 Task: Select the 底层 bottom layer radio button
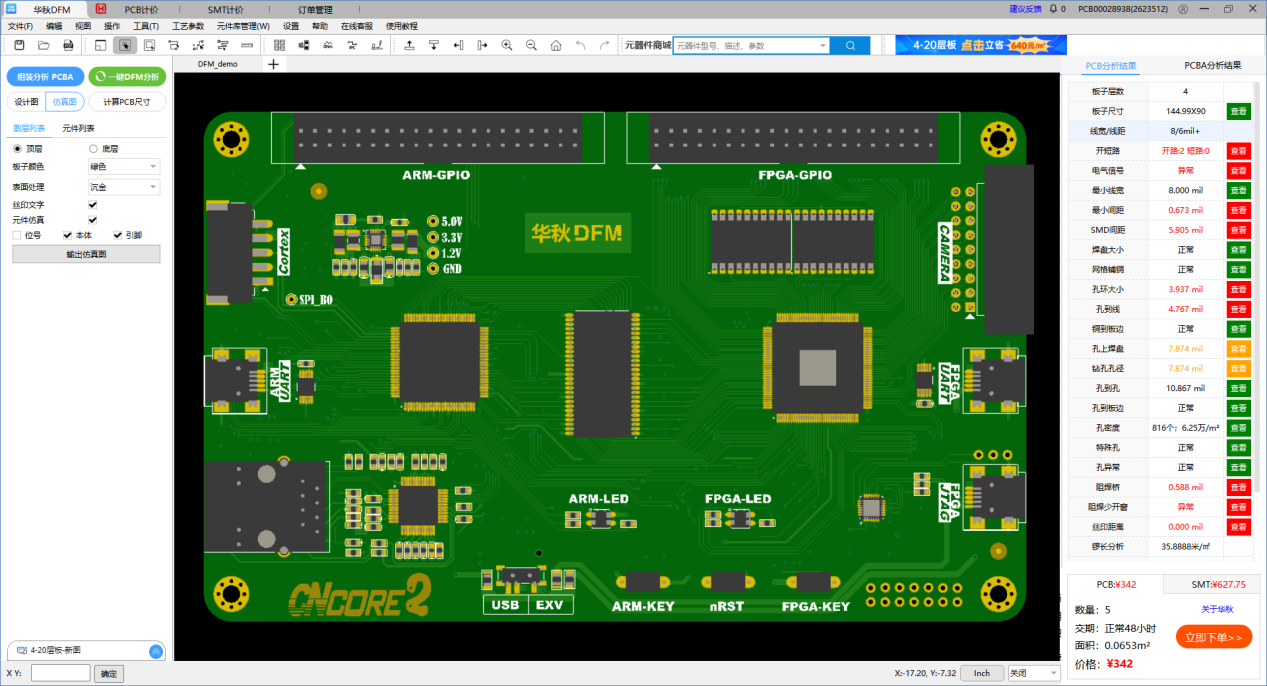94,148
